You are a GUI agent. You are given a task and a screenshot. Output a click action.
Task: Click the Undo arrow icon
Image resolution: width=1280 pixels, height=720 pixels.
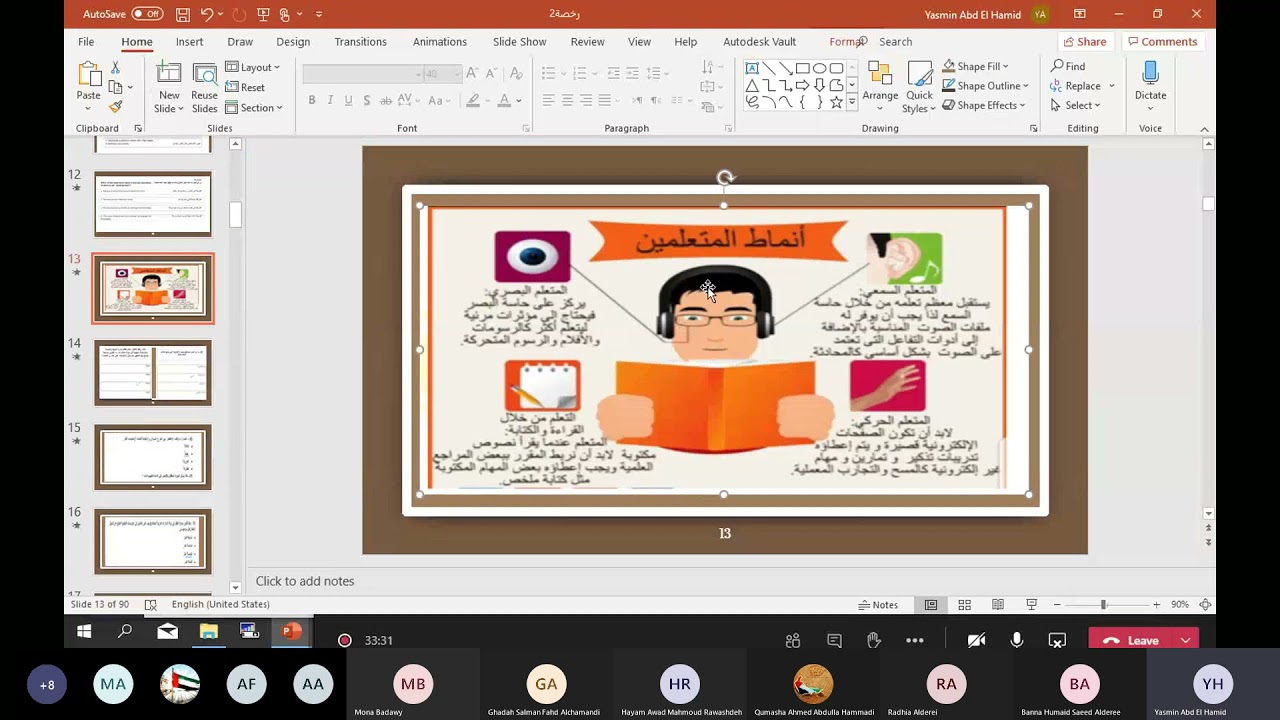[207, 14]
